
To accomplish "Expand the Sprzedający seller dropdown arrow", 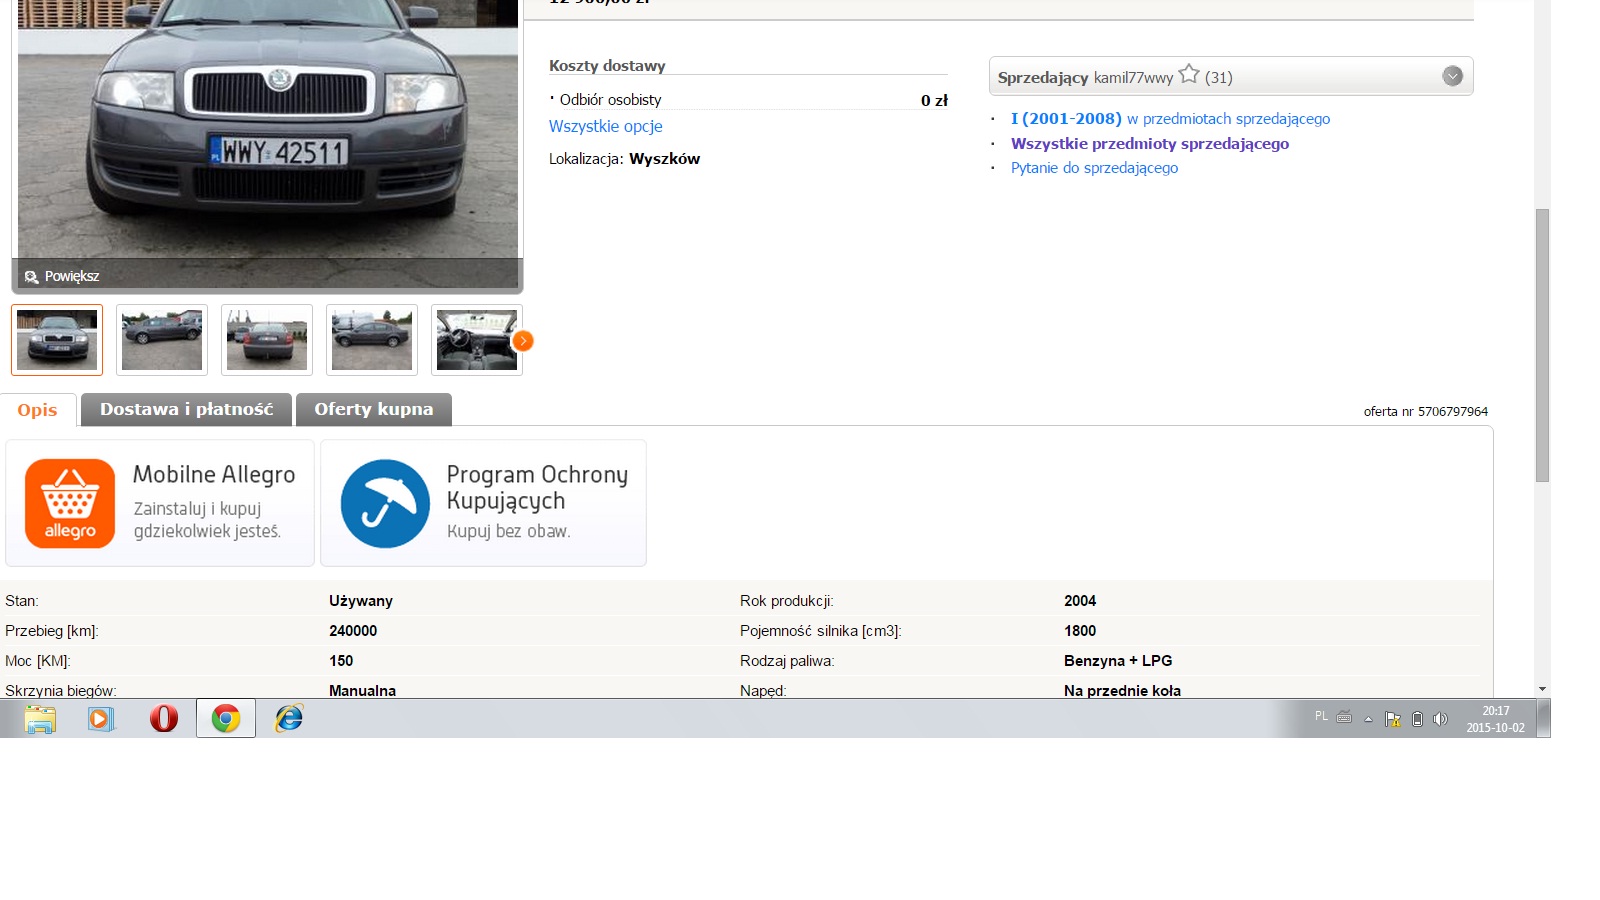I will point(1452,76).
